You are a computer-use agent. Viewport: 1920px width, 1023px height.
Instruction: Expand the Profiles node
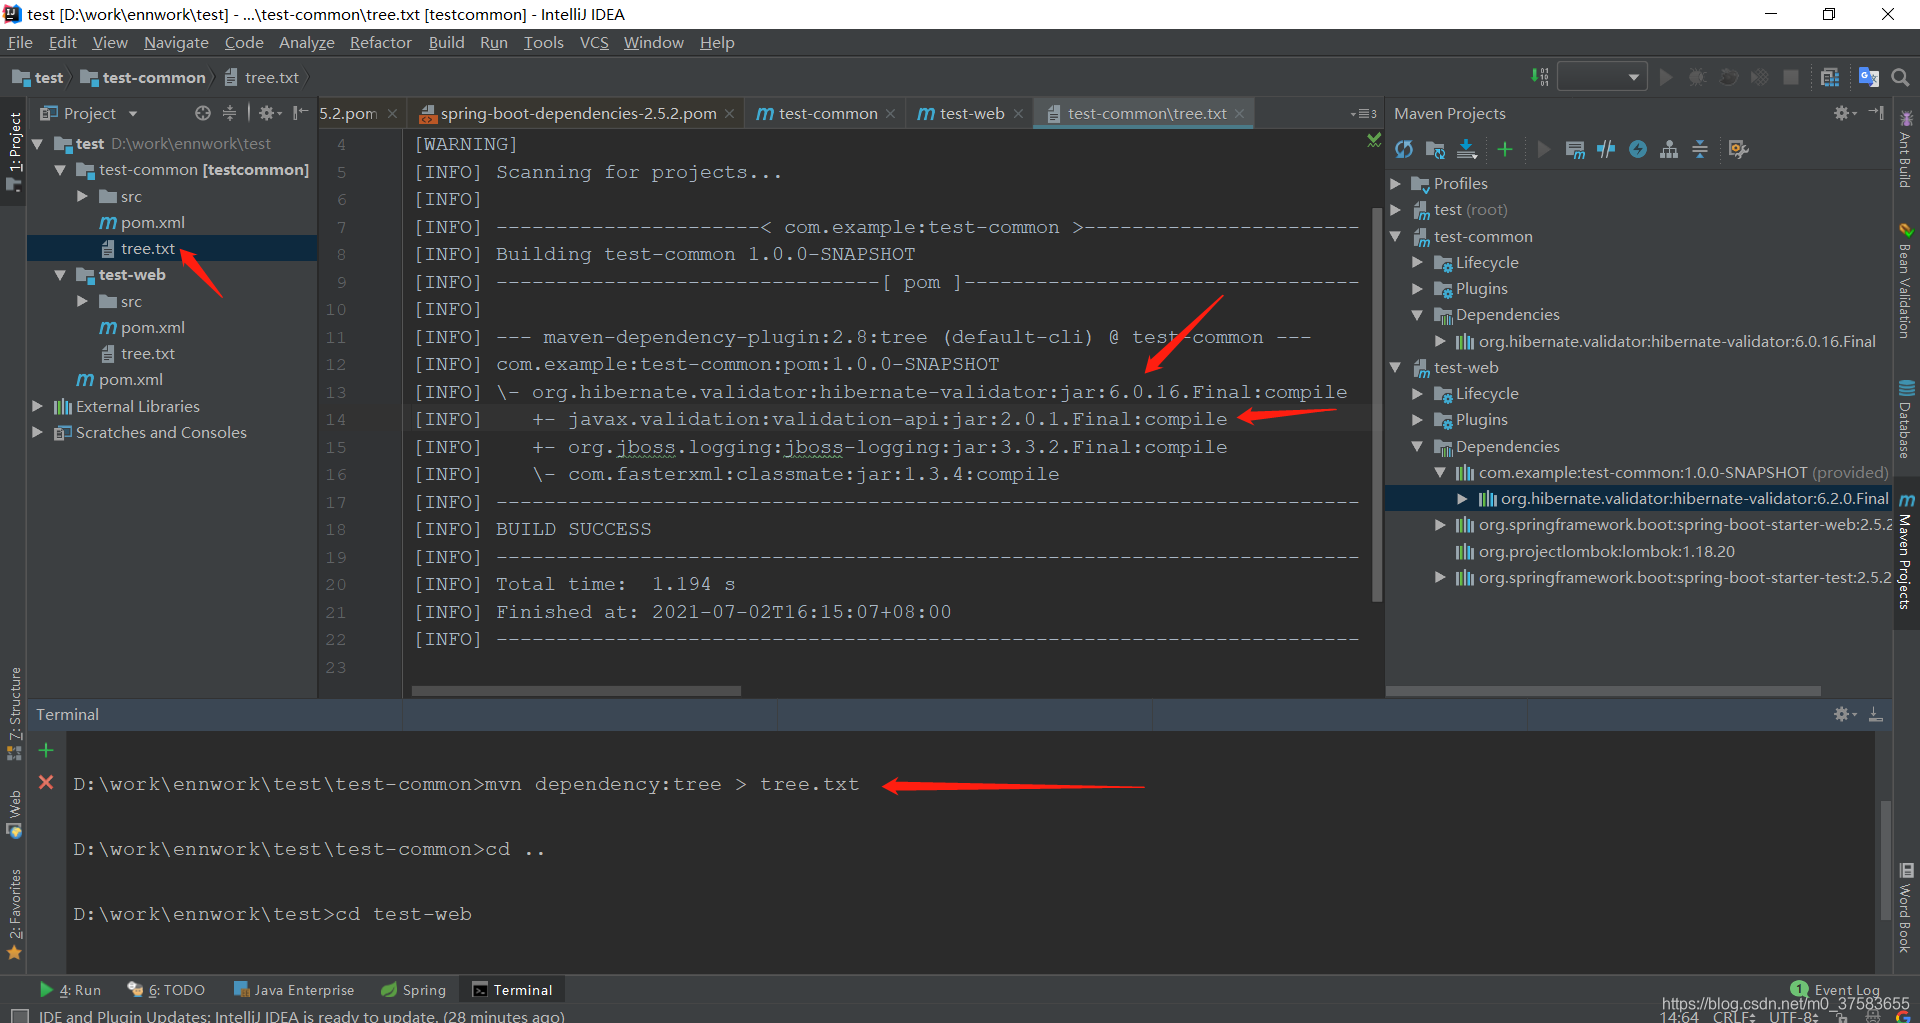[x=1397, y=183]
